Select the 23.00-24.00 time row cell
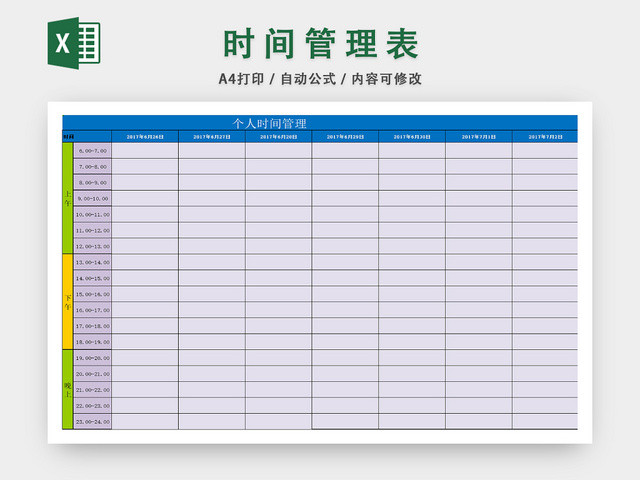 coord(93,421)
